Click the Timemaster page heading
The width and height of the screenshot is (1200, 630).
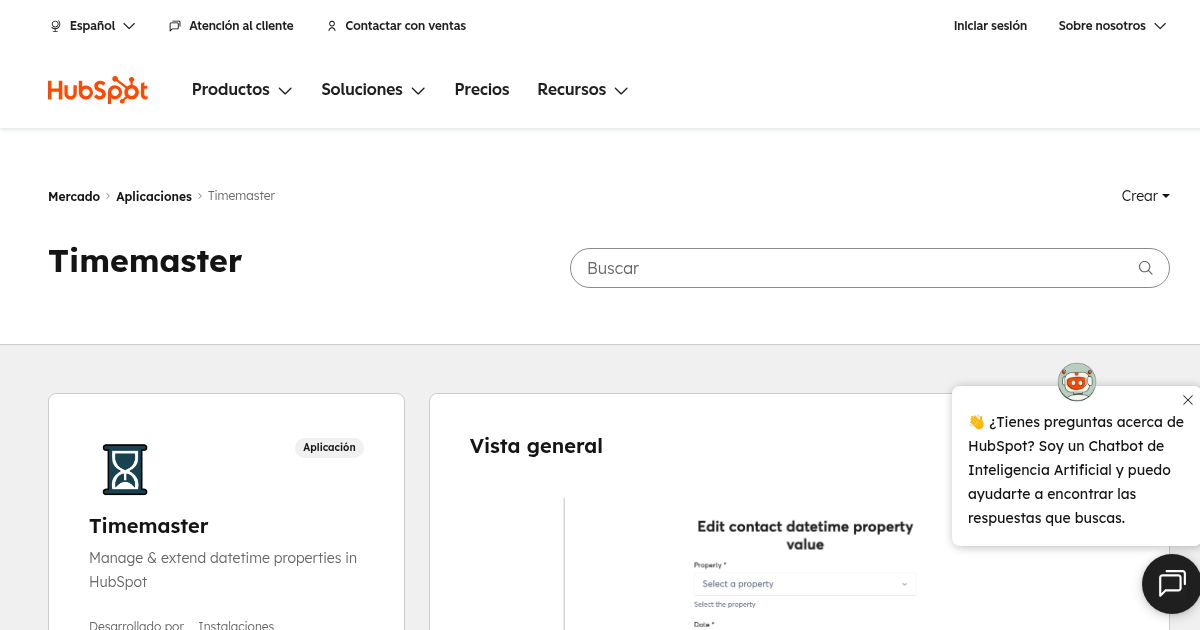click(x=145, y=262)
